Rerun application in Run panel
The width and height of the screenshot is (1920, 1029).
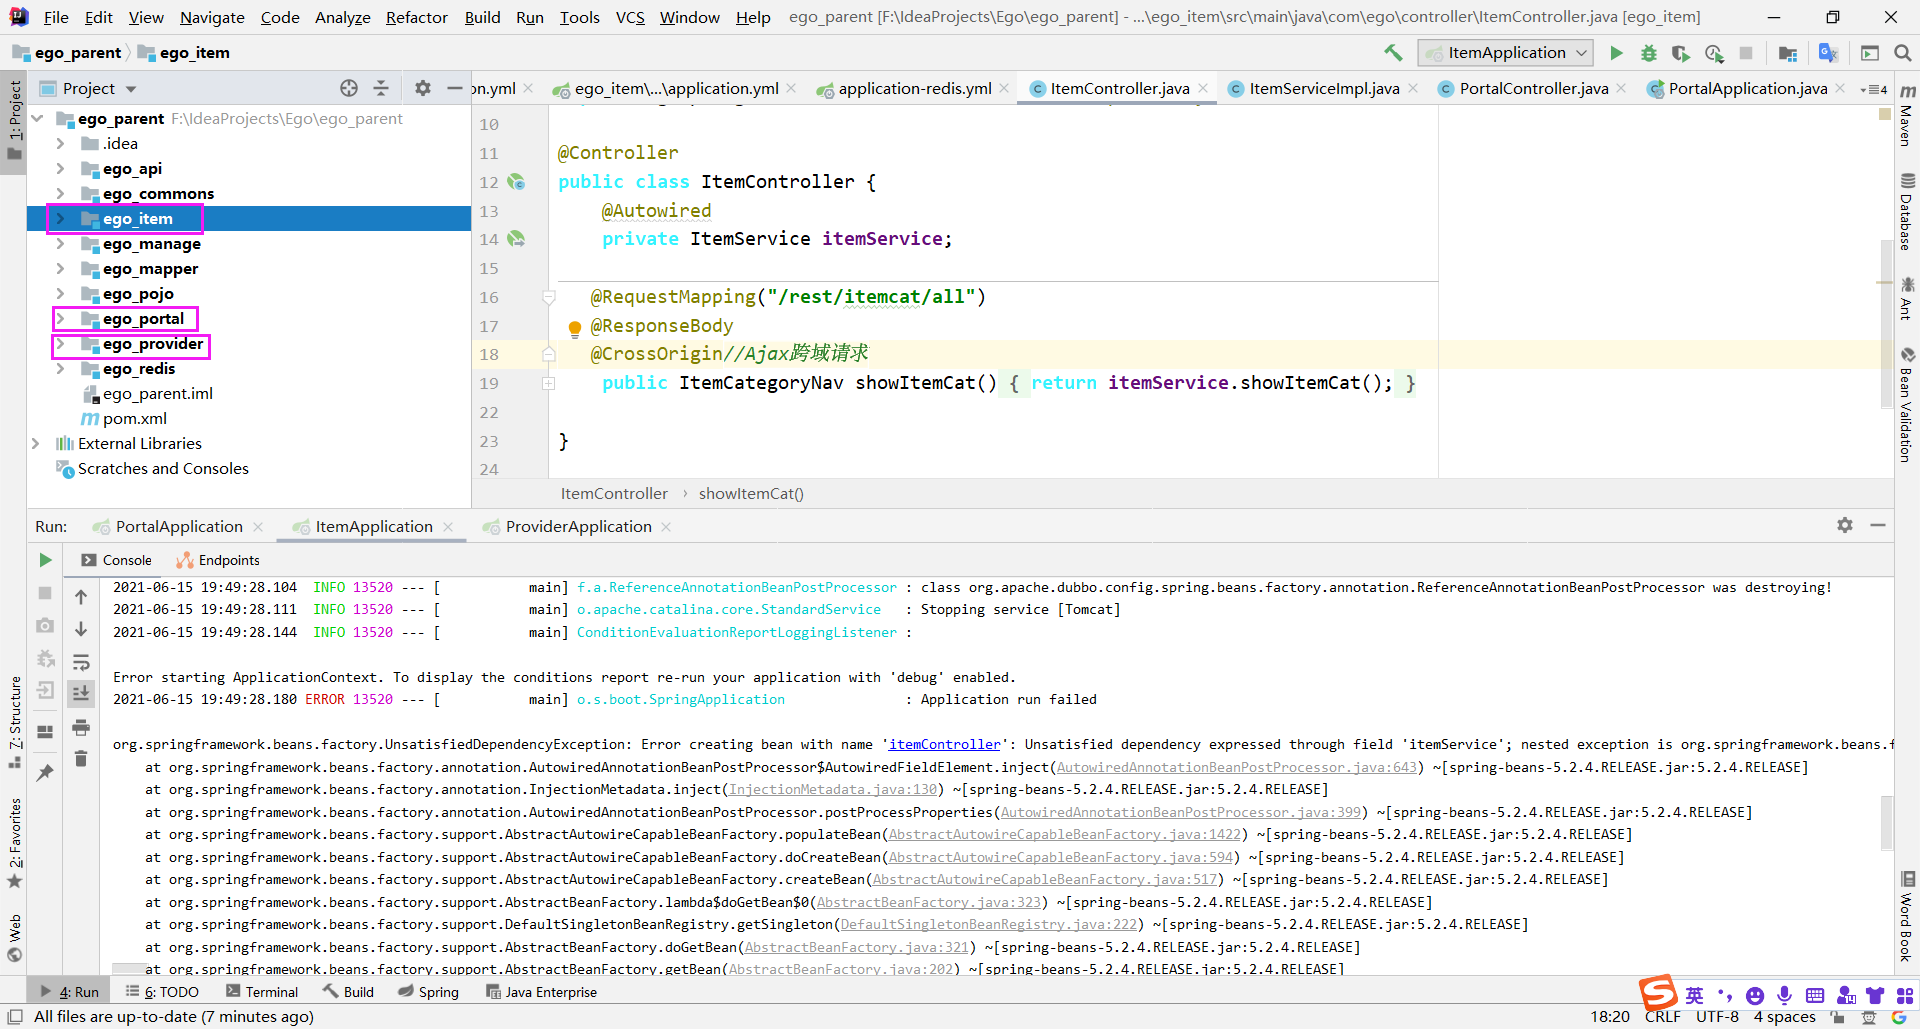(x=45, y=560)
